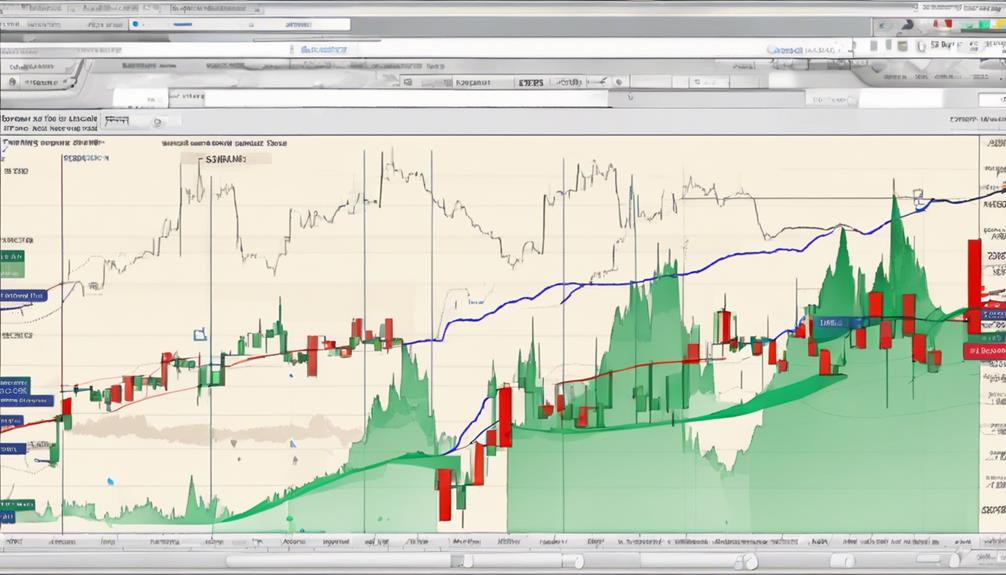Open the blue link in the address bar

click(x=323, y=49)
